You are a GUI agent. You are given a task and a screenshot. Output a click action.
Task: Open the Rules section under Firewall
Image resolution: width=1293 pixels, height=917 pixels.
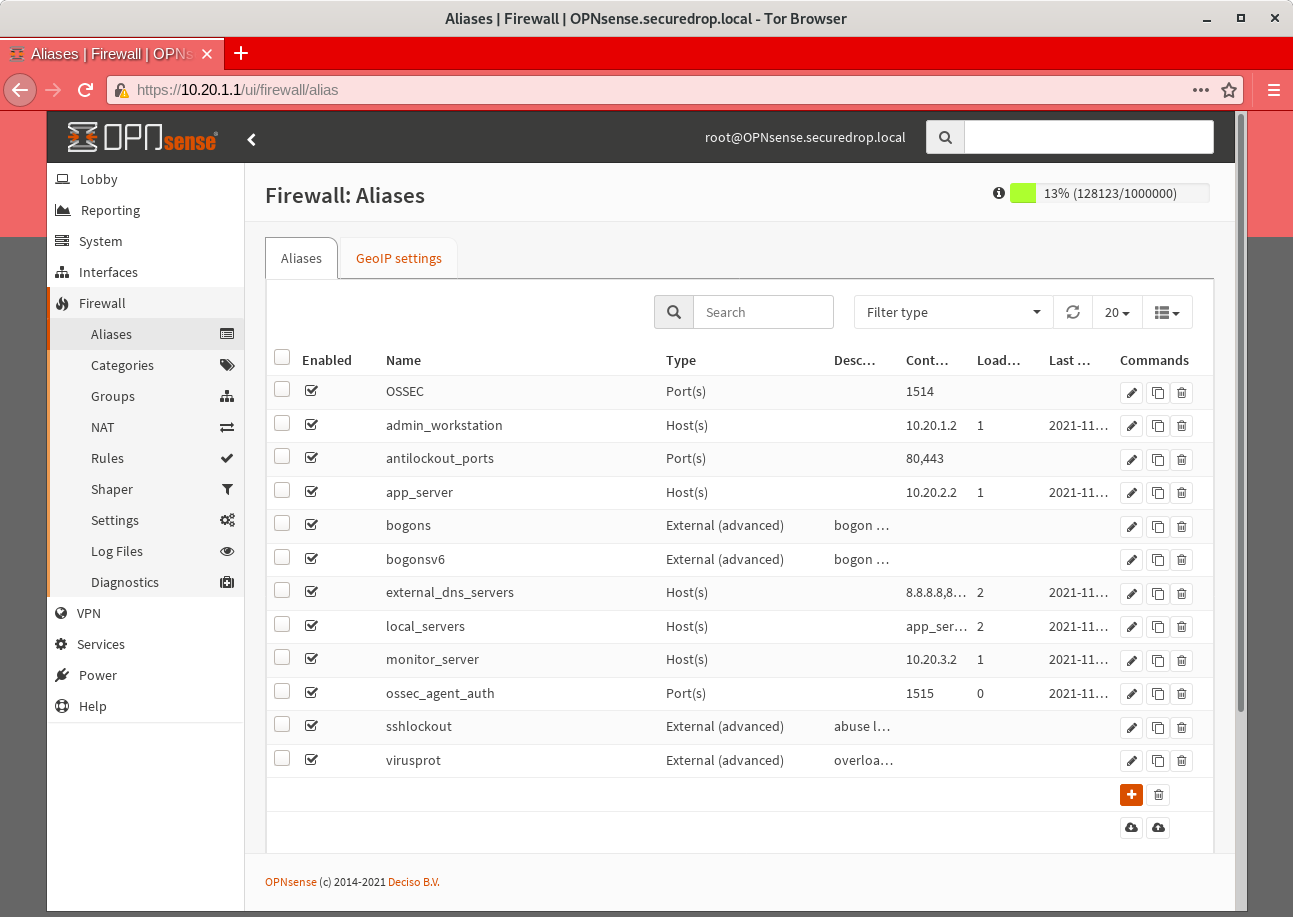107,458
